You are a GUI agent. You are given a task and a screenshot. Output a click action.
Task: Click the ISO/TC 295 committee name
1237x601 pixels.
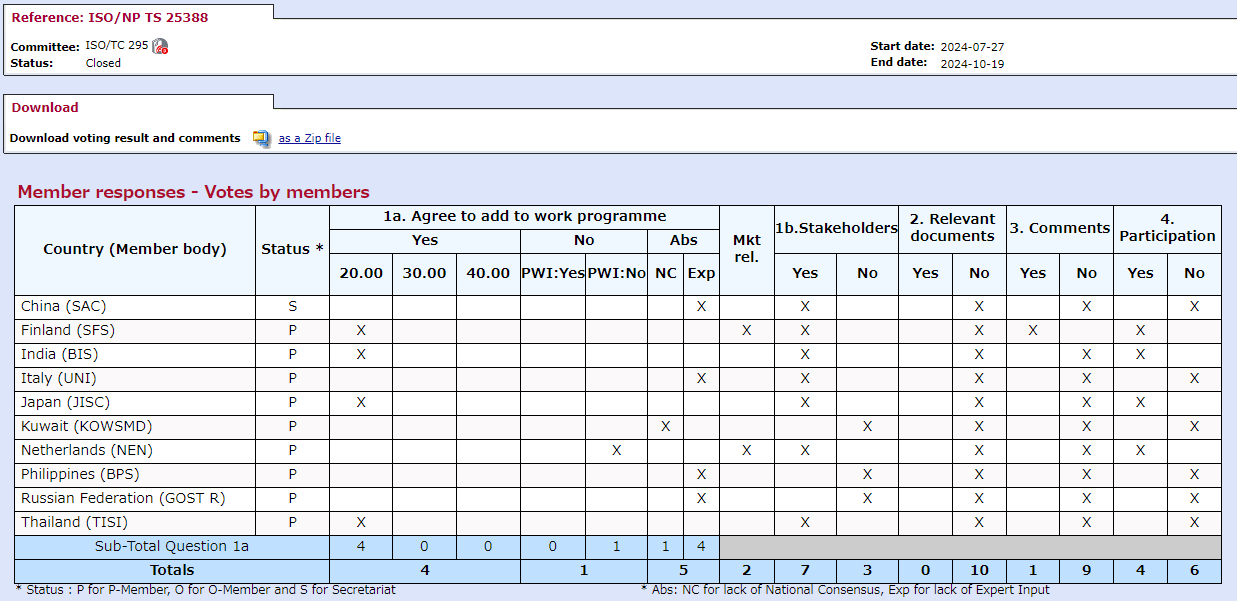(117, 46)
